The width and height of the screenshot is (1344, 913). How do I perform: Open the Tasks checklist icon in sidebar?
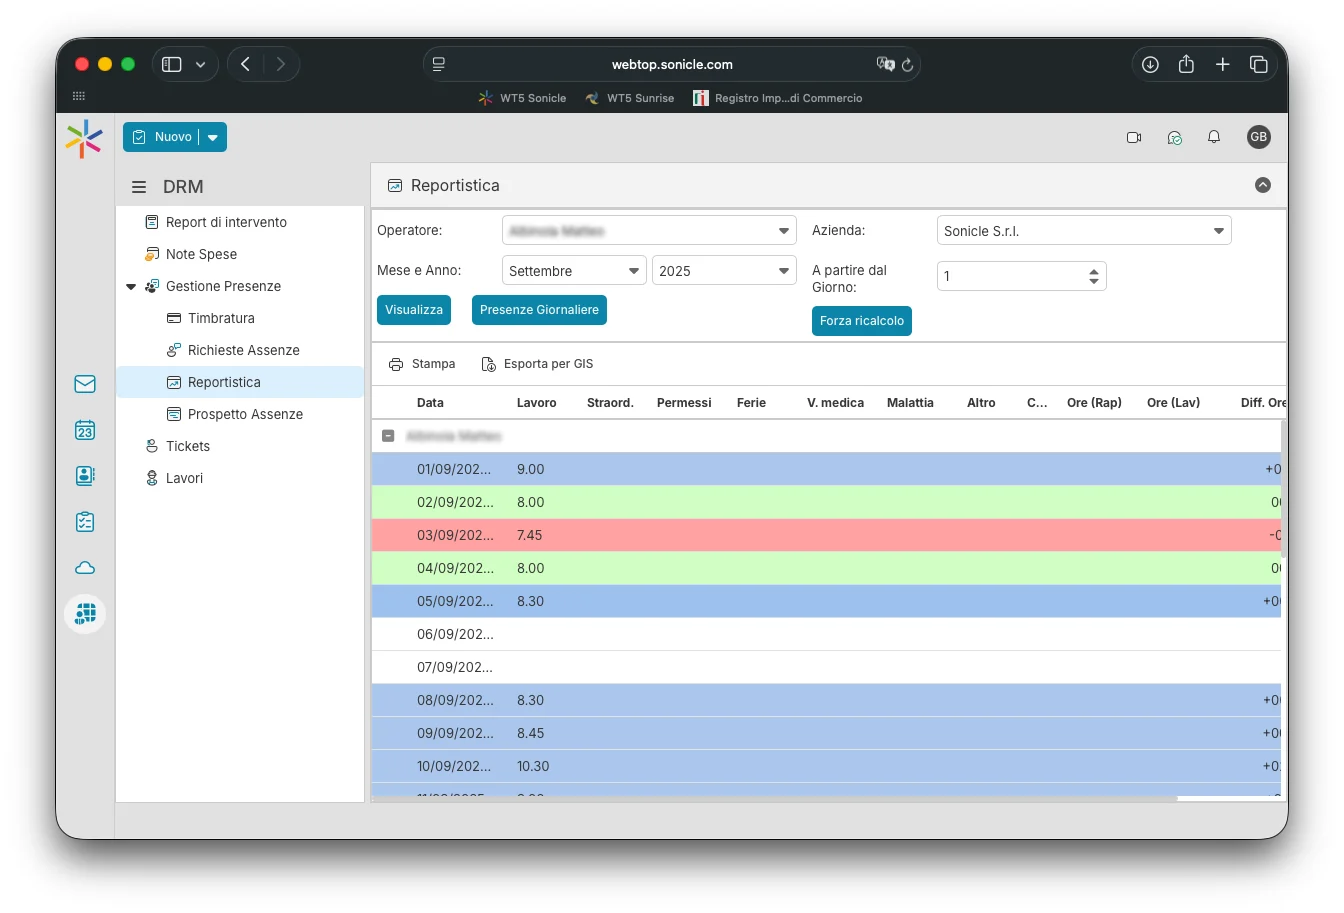(x=85, y=522)
